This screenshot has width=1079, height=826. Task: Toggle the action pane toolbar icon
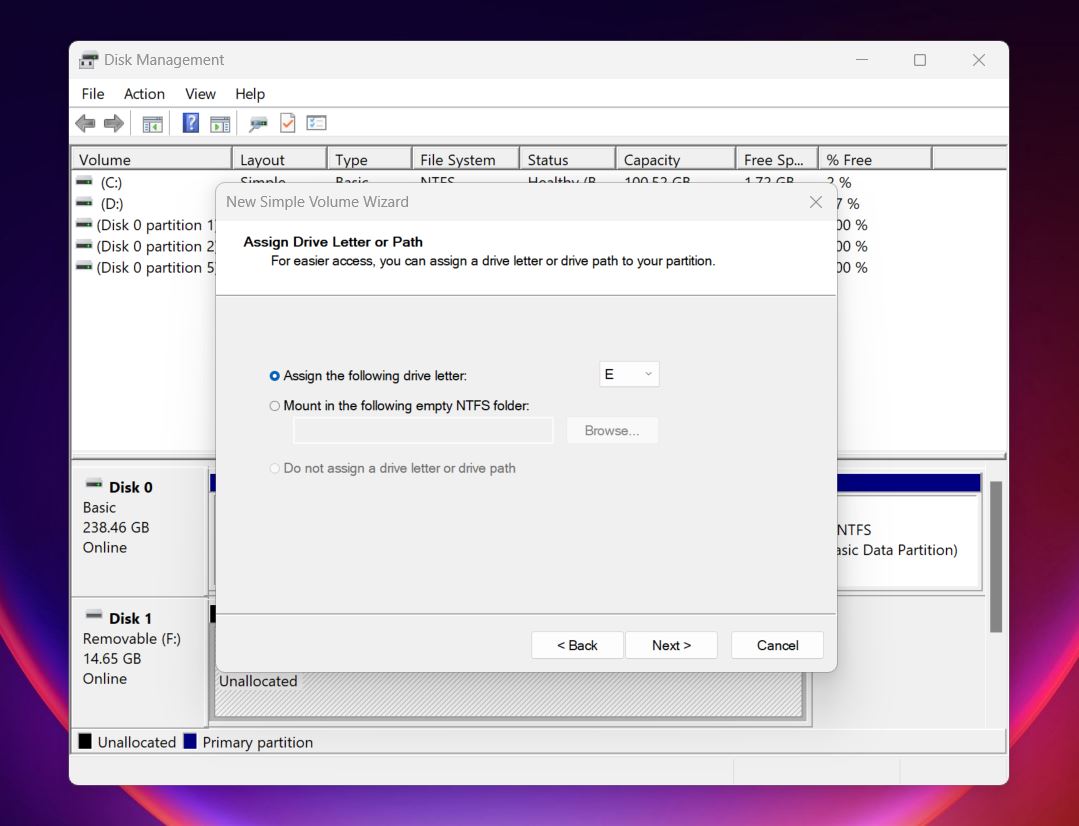(220, 124)
